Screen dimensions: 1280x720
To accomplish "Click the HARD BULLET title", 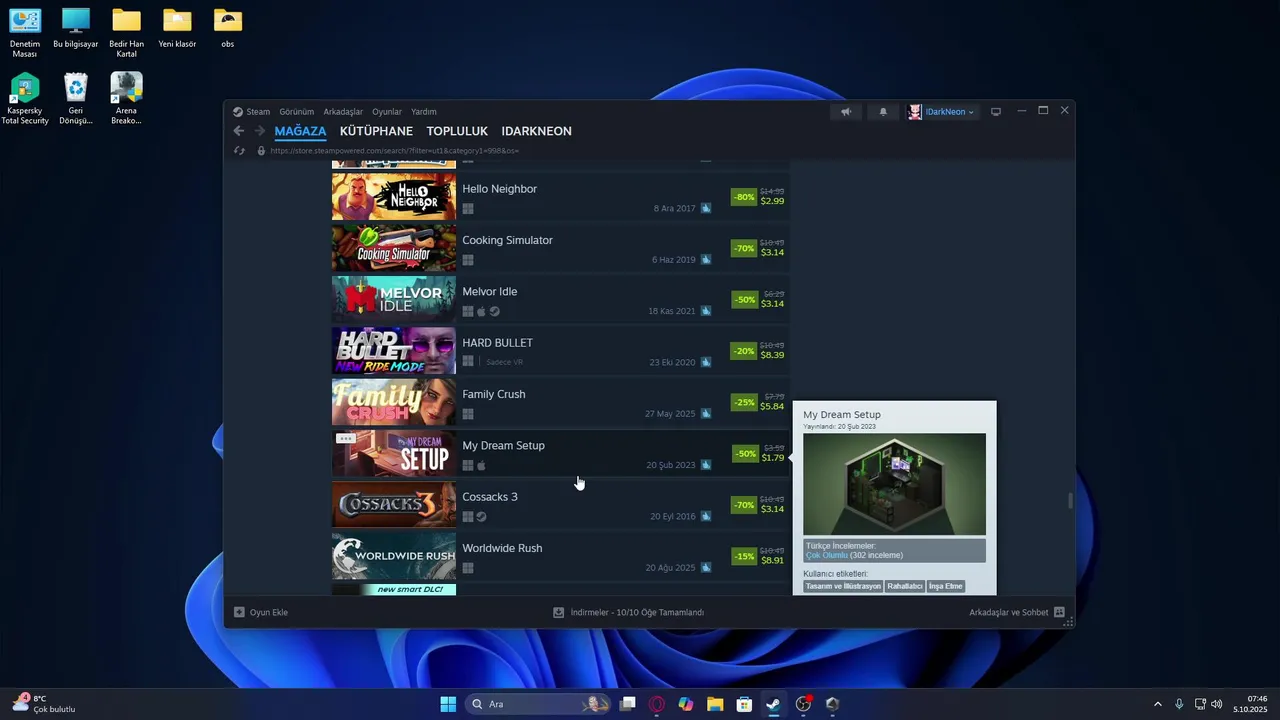I will (x=497, y=343).
